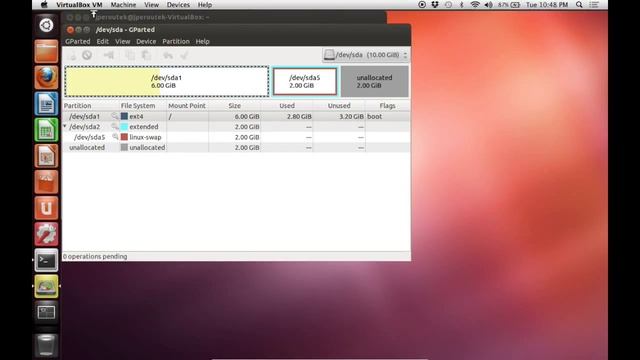Click the Dropbox icon in the Mac menu bar

tap(435, 5)
